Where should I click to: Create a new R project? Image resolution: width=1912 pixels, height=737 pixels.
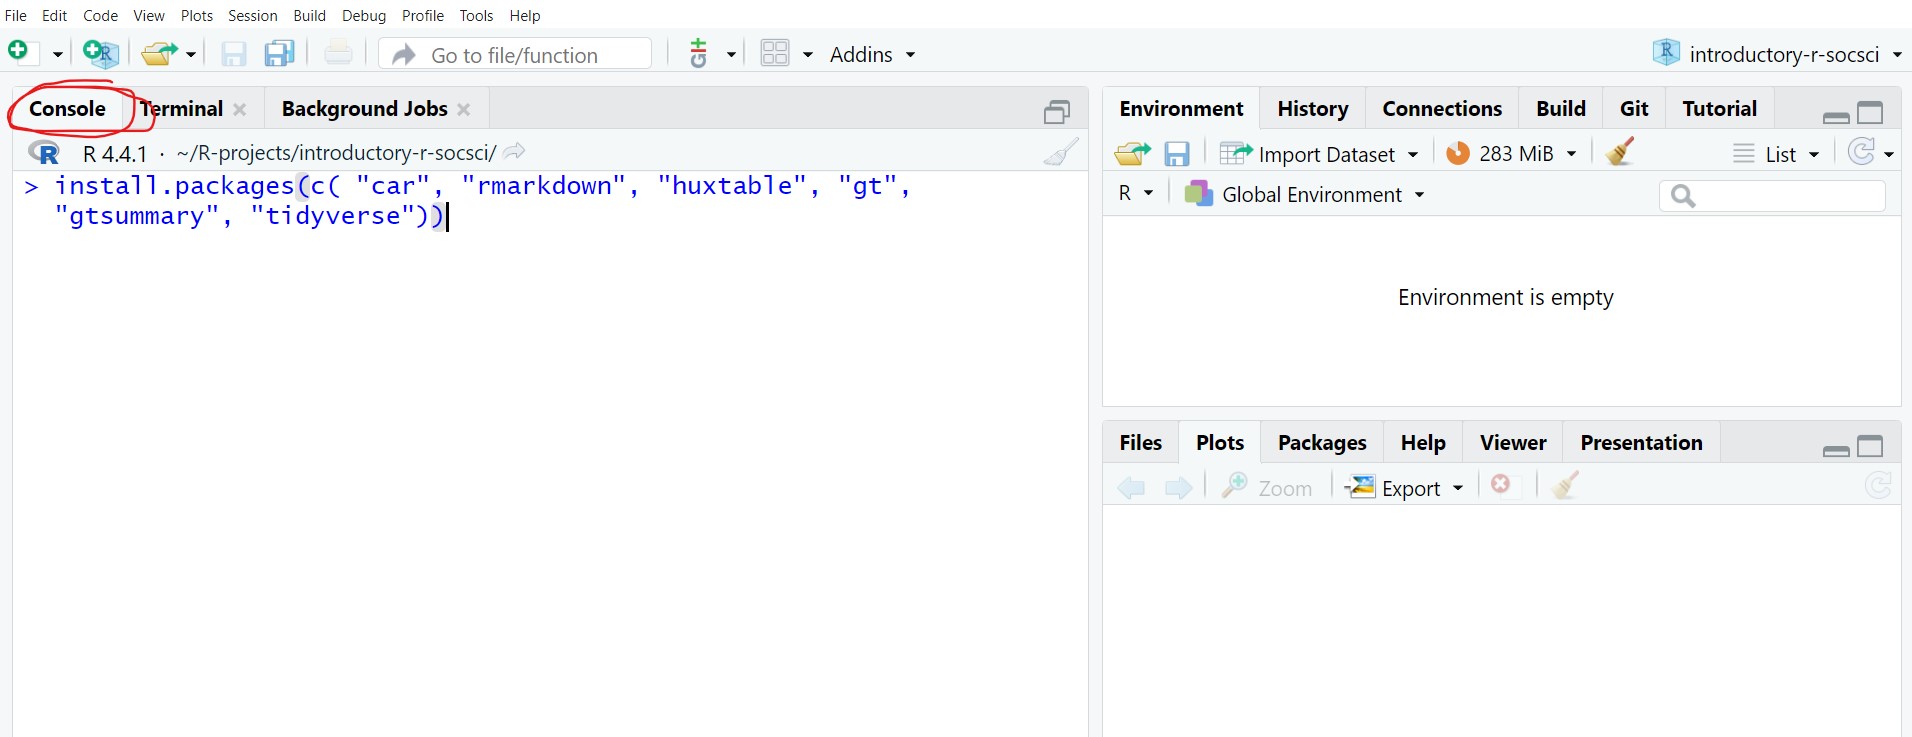(100, 53)
